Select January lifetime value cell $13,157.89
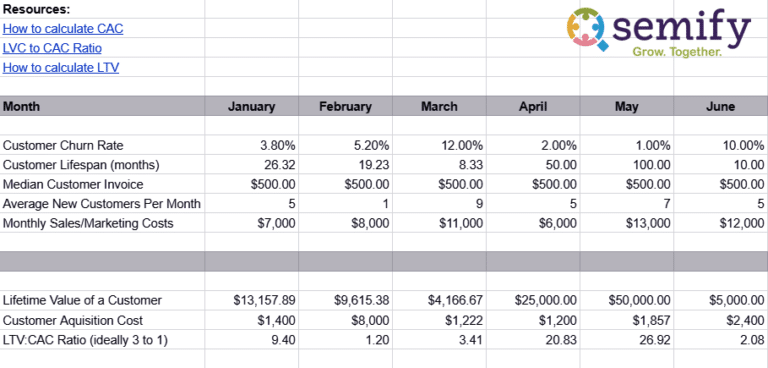 (252, 300)
